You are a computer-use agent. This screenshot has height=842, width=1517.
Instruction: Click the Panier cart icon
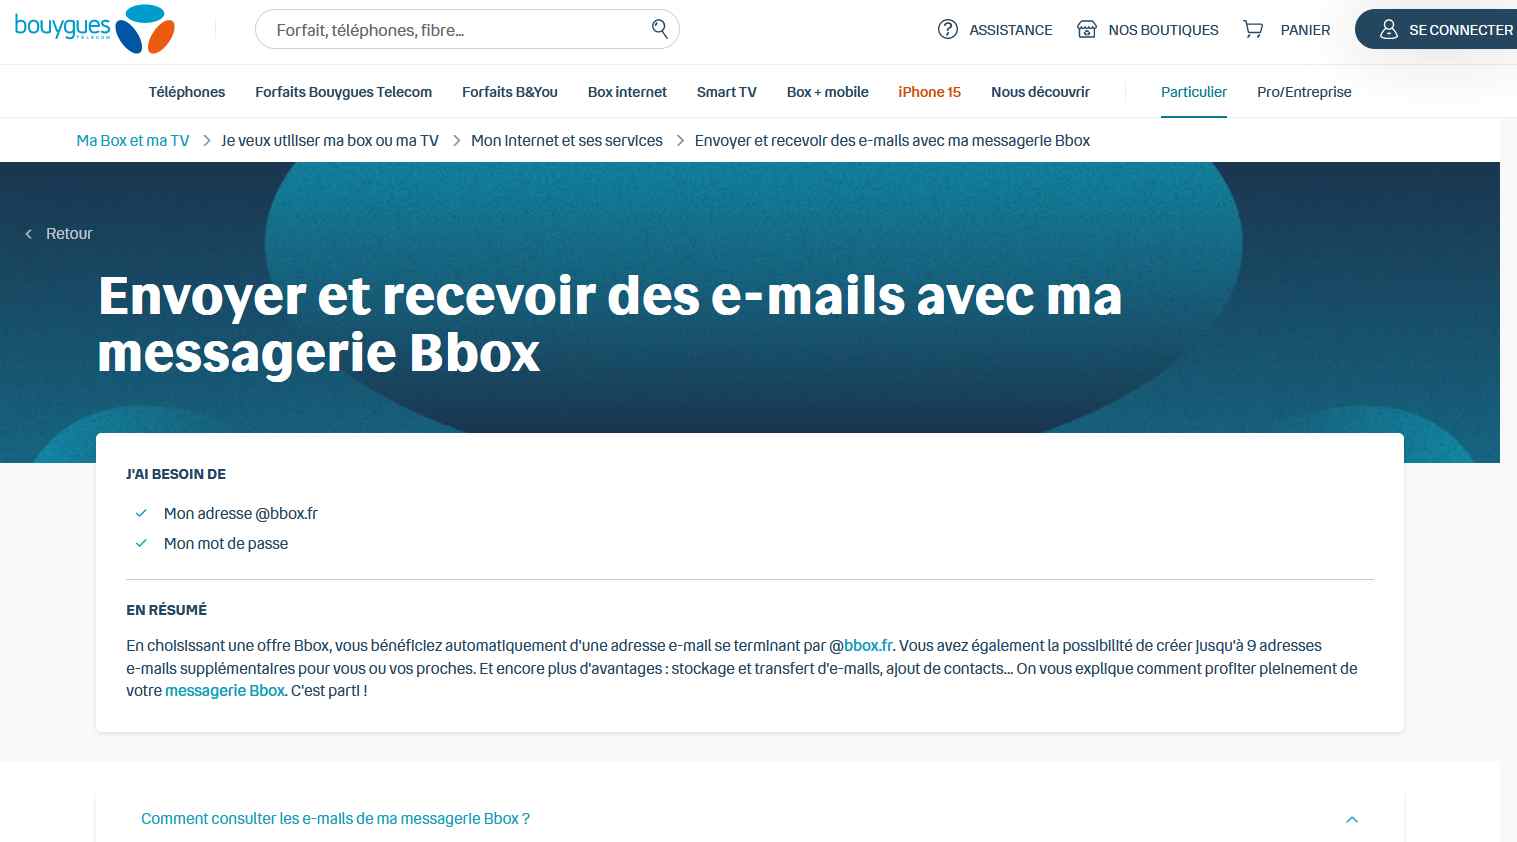[x=1253, y=30]
